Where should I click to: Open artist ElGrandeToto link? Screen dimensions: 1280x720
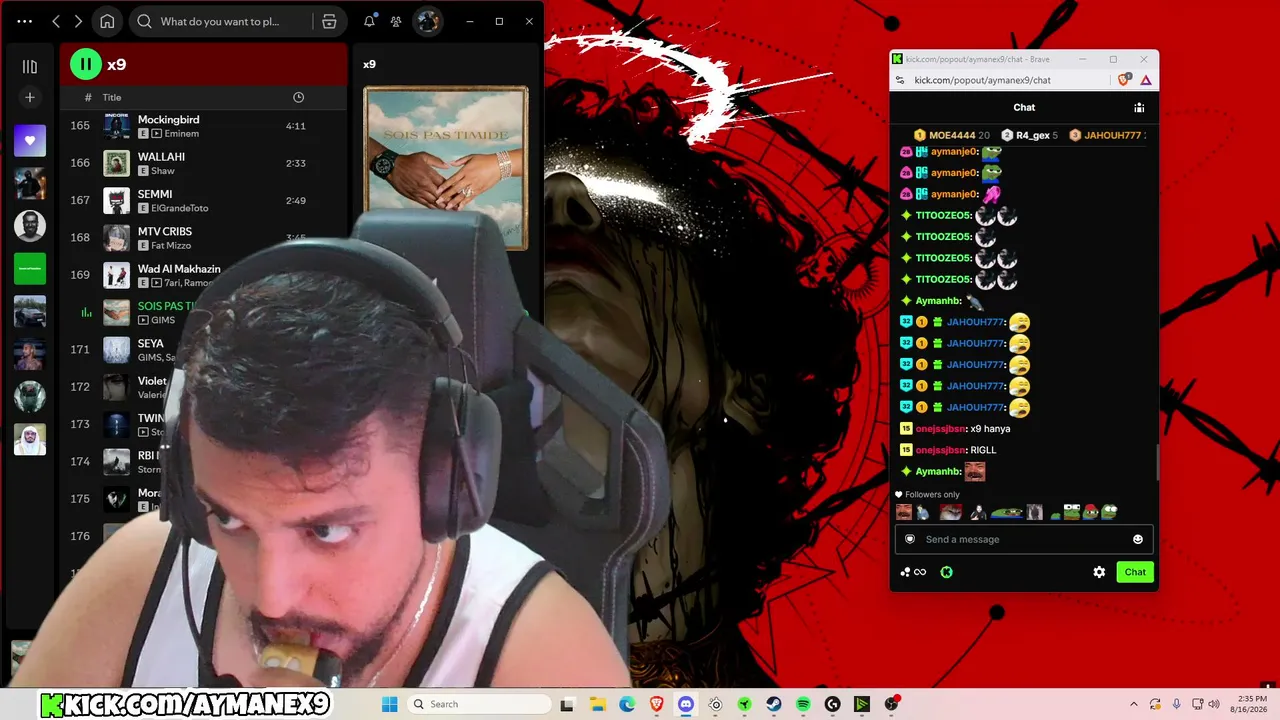180,208
